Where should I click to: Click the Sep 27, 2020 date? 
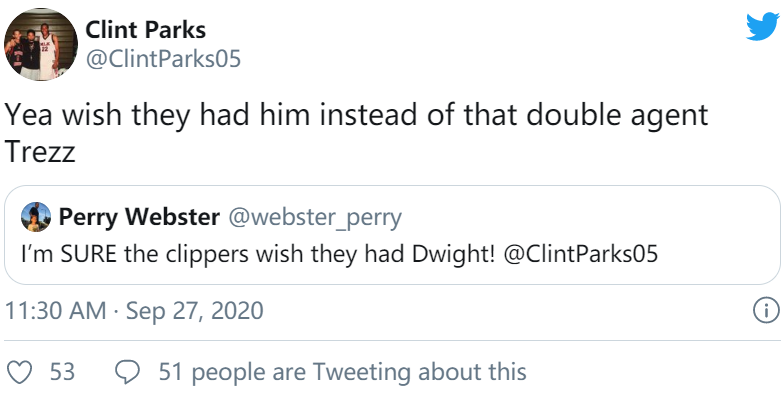[x=195, y=311]
